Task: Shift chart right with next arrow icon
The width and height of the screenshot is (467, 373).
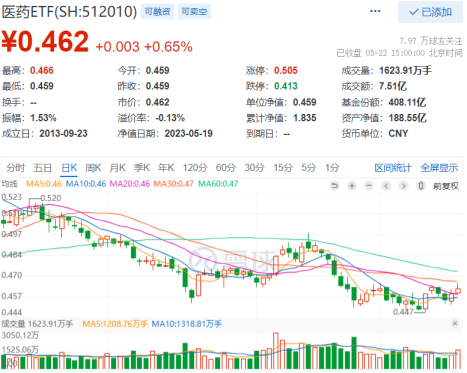Action: 403,186
